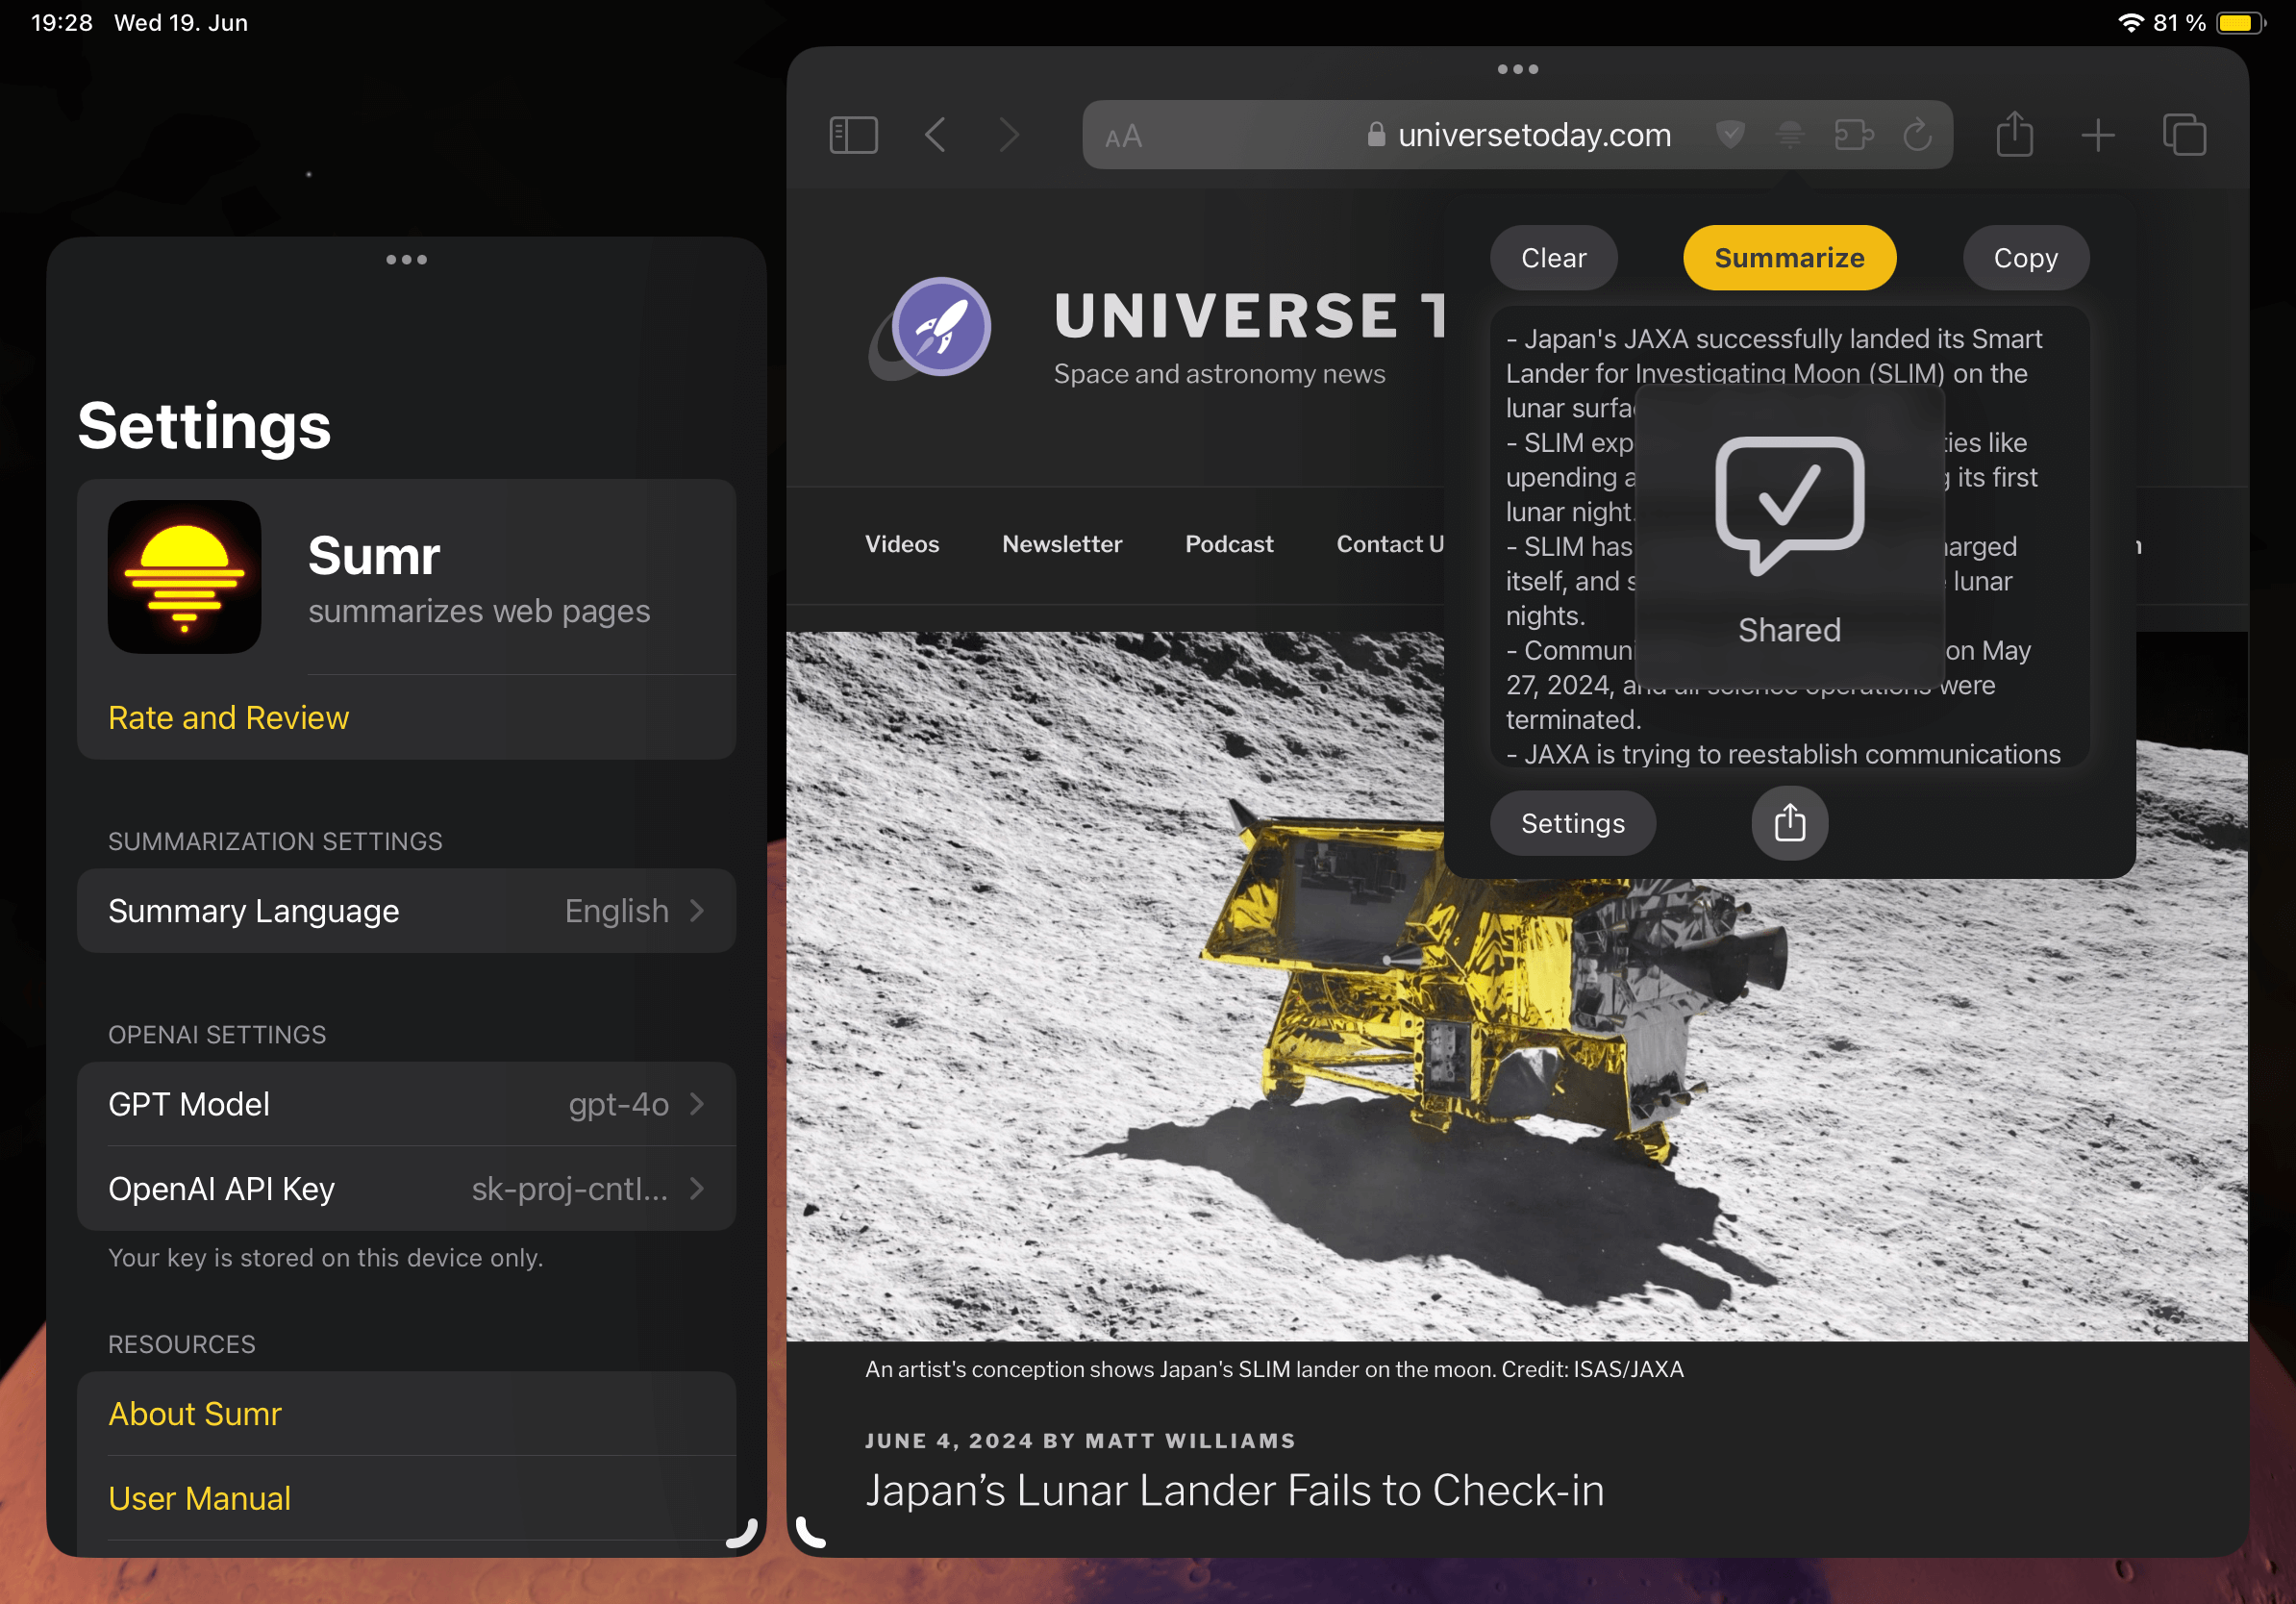This screenshot has width=2296, height=1604.
Task: Tap the Settings window heading
Action: pos(204,426)
